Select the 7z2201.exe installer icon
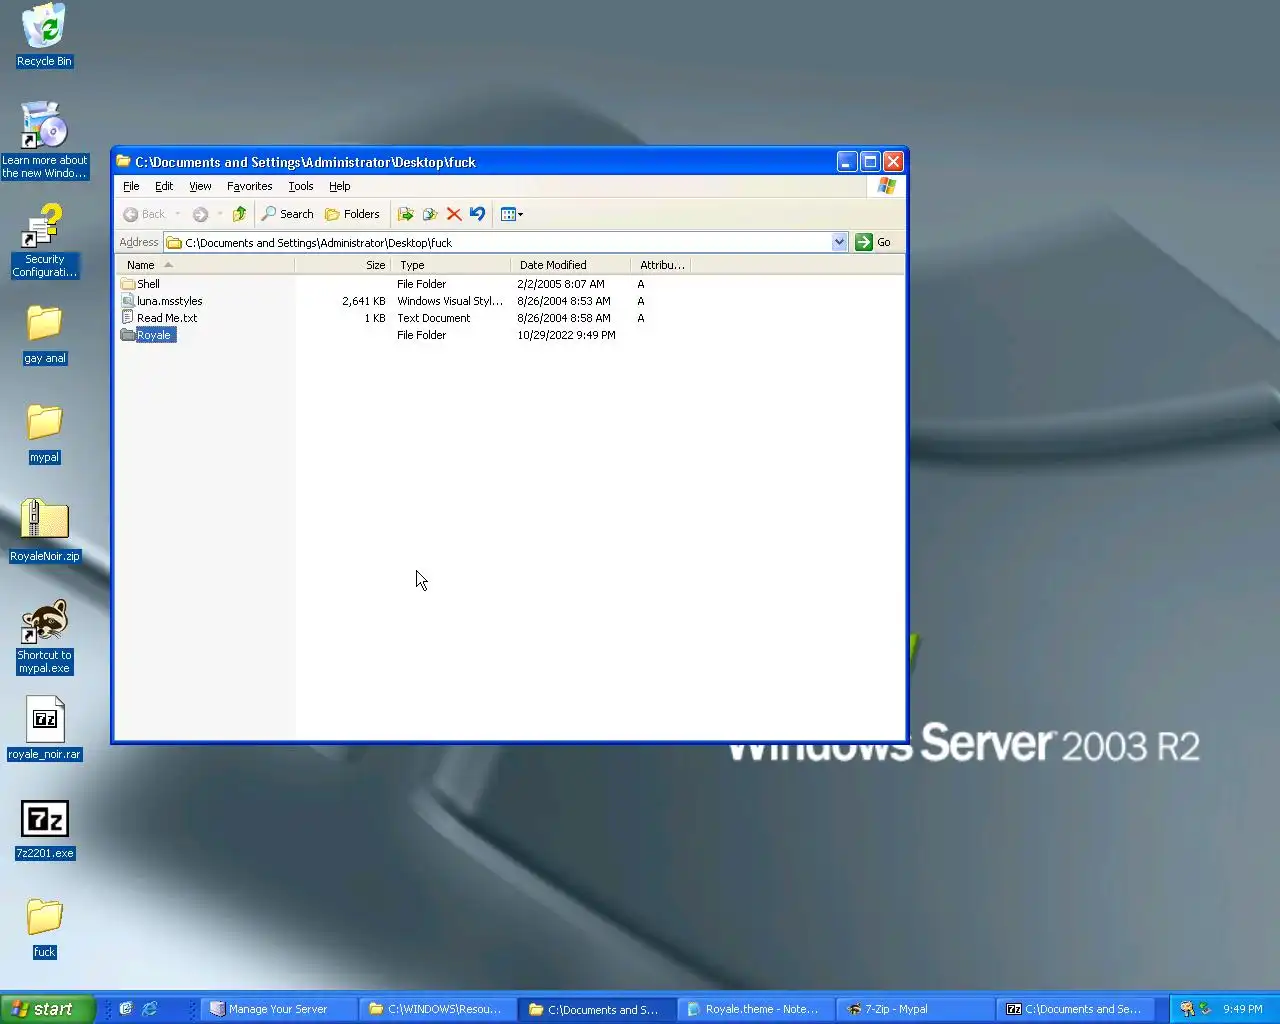1280x1024 pixels. point(44,830)
